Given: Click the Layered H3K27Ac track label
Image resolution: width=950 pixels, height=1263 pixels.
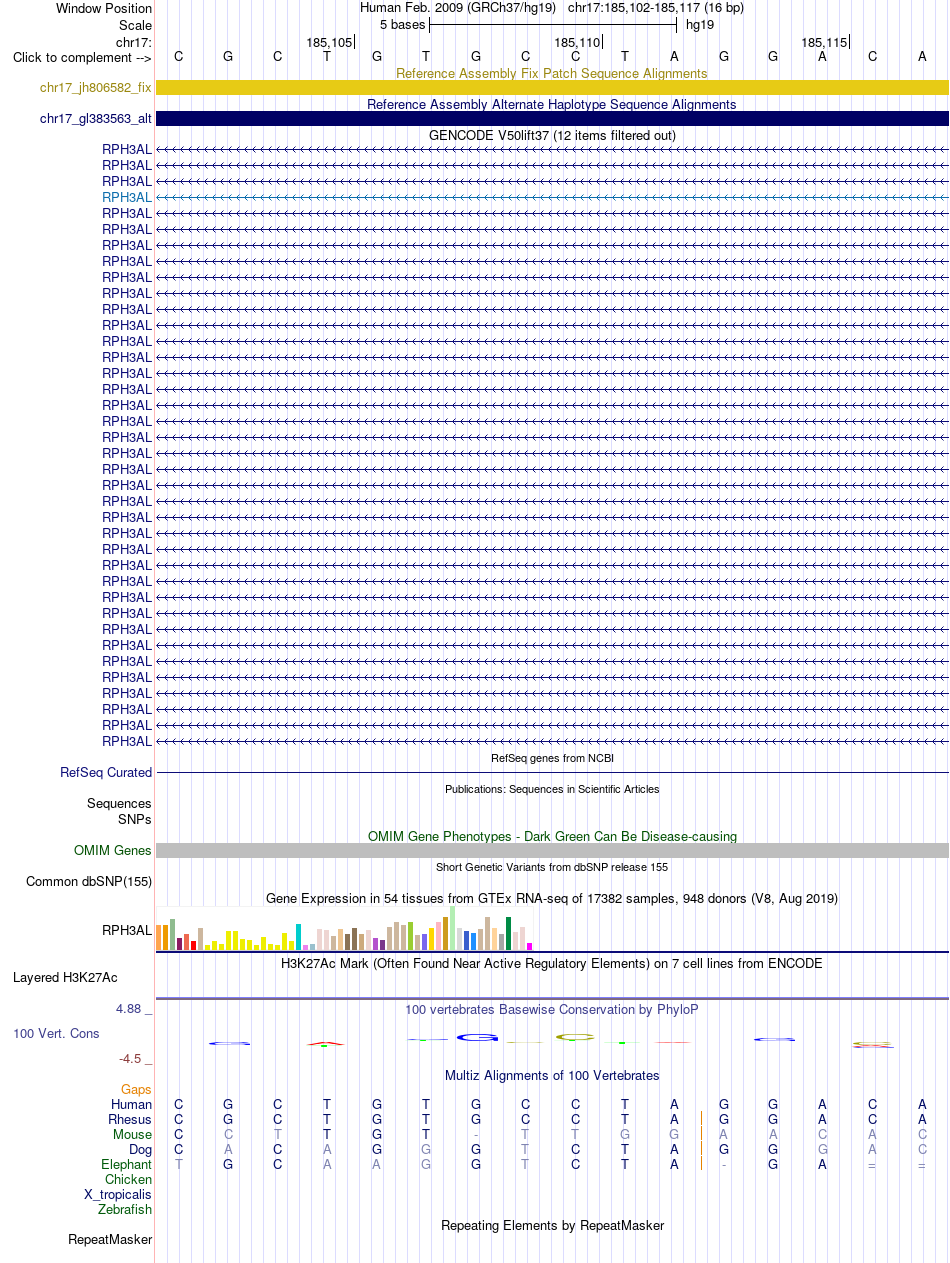Looking at the screenshot, I should 65,977.
